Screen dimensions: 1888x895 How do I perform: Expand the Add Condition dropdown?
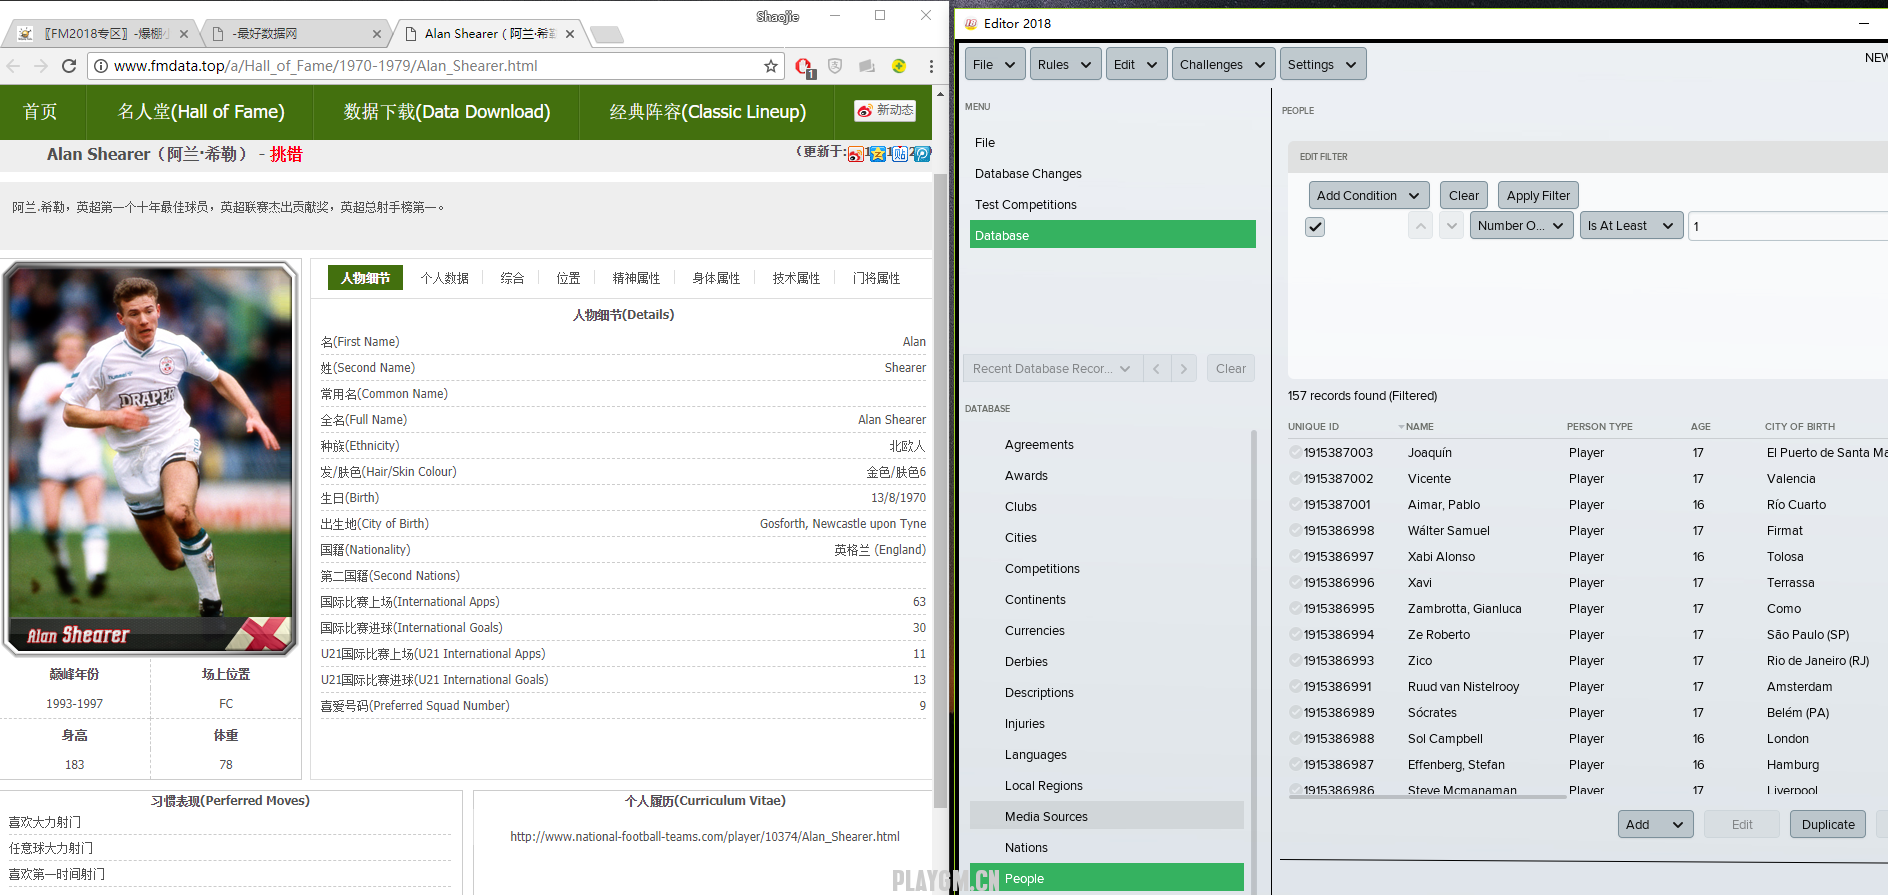[1368, 196]
